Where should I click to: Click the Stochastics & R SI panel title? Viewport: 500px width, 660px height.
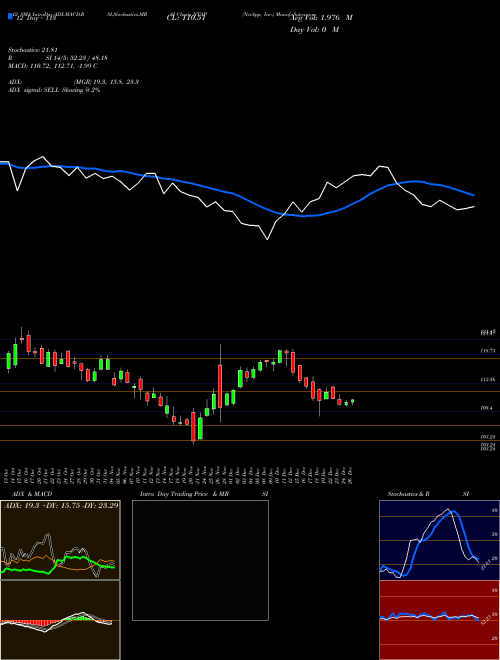pyautogui.click(x=428, y=494)
